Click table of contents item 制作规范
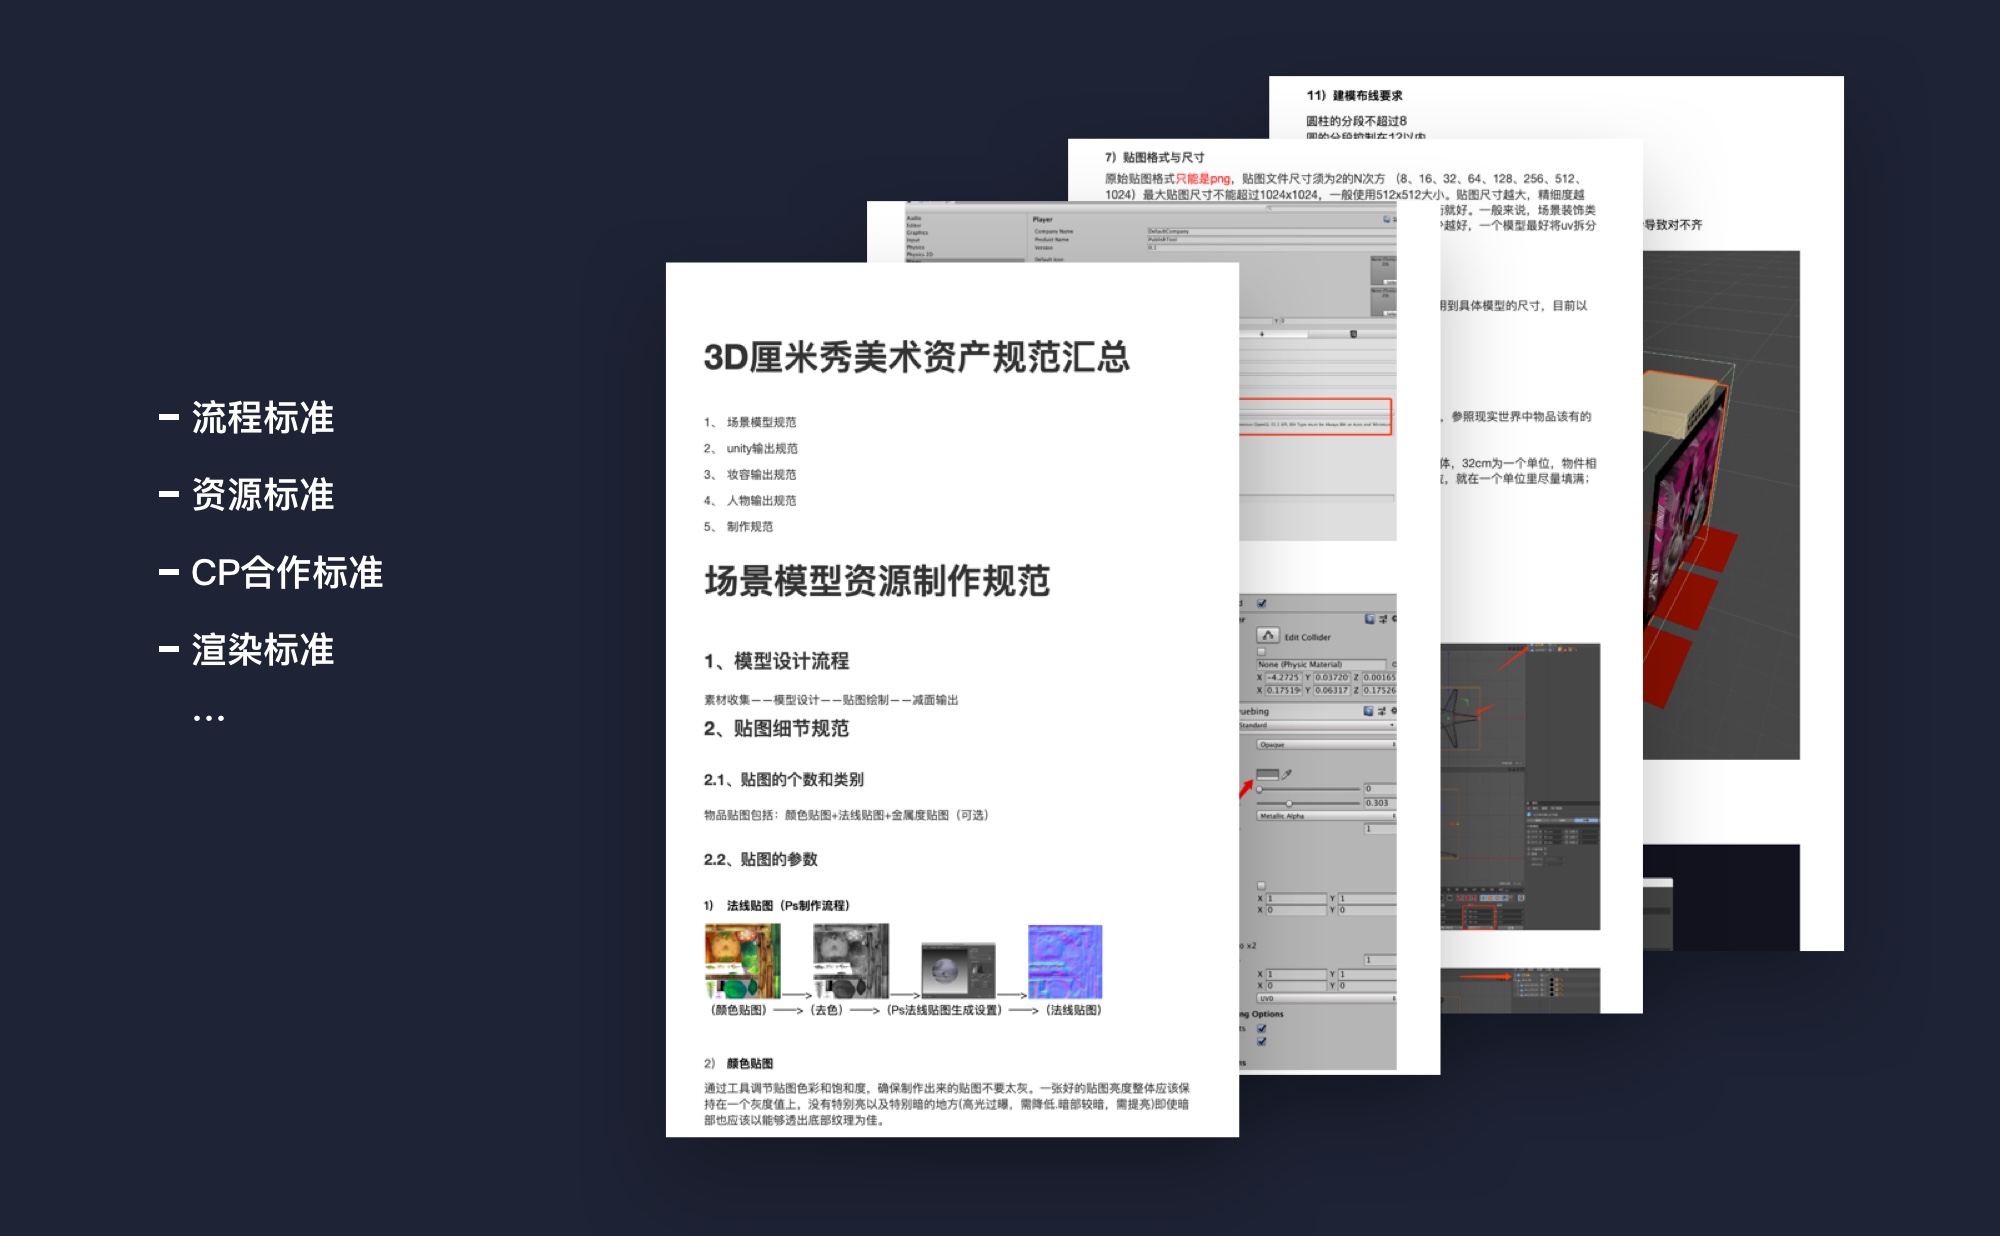 749,526
